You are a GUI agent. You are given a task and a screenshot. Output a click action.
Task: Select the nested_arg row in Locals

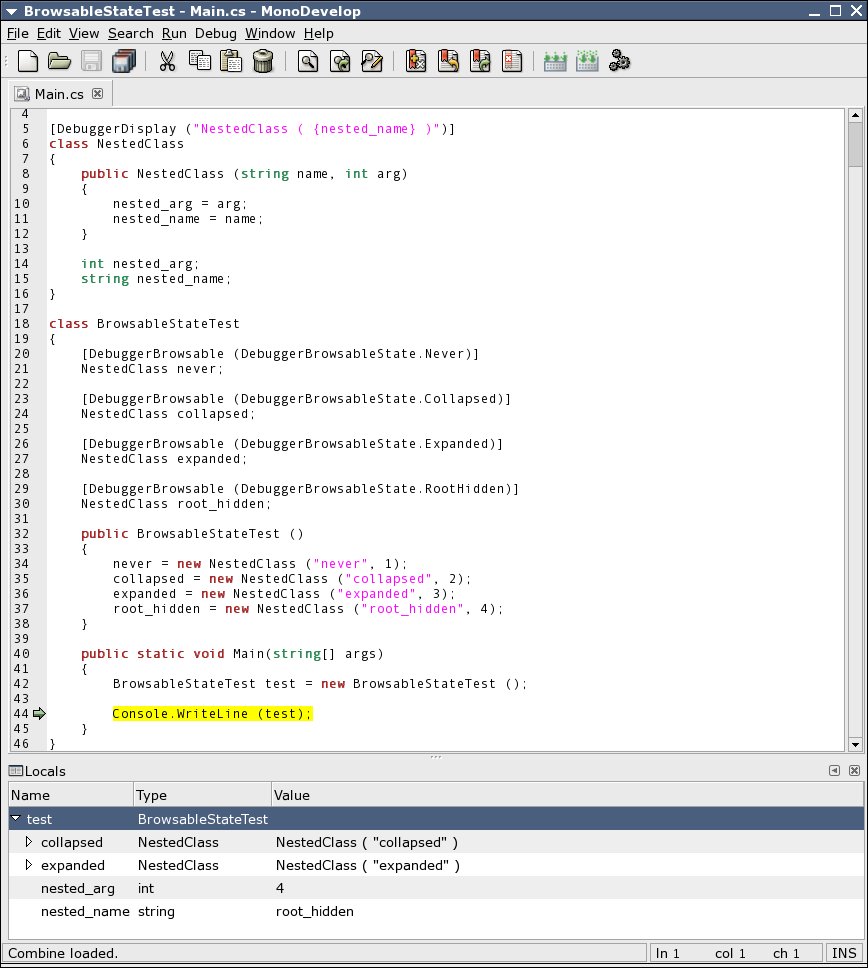point(436,888)
